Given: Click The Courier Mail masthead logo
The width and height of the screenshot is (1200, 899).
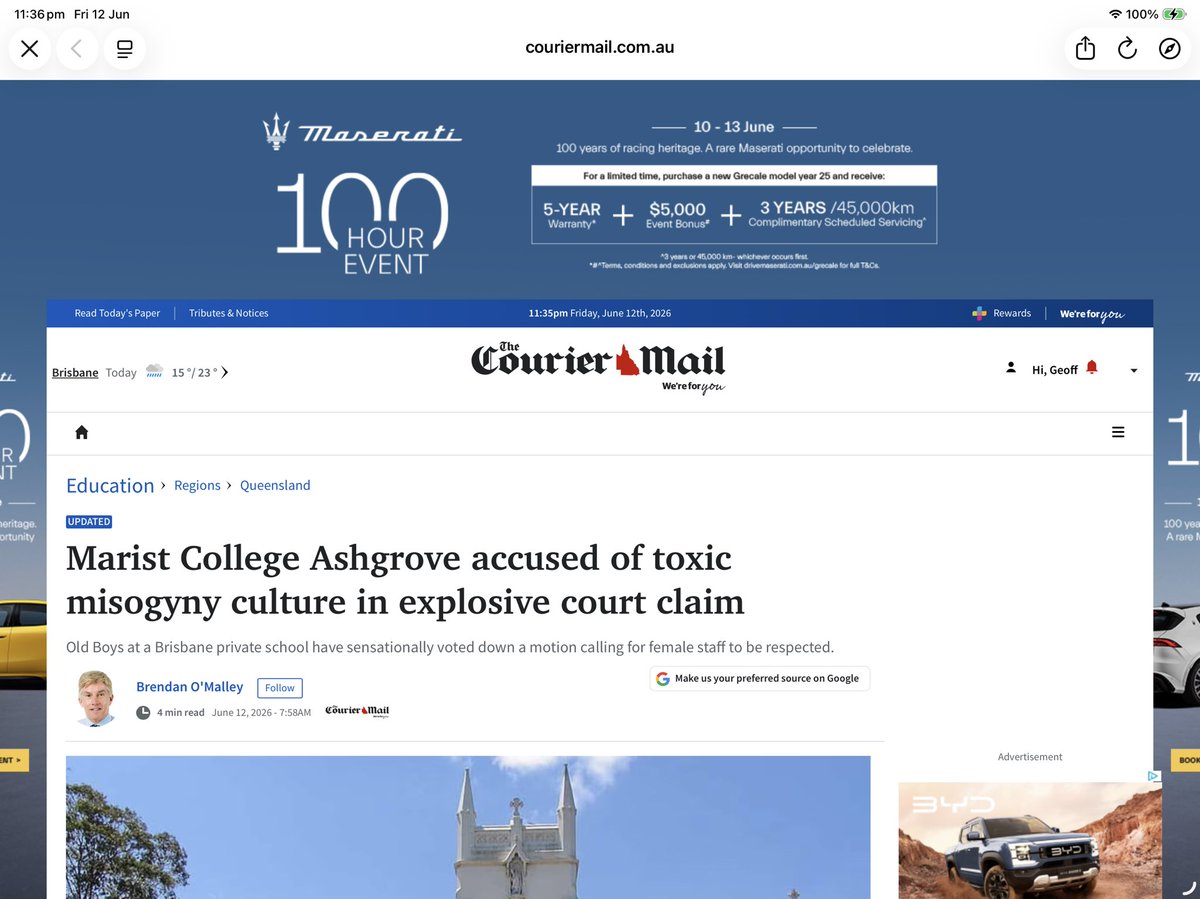Looking at the screenshot, I should 598,367.
